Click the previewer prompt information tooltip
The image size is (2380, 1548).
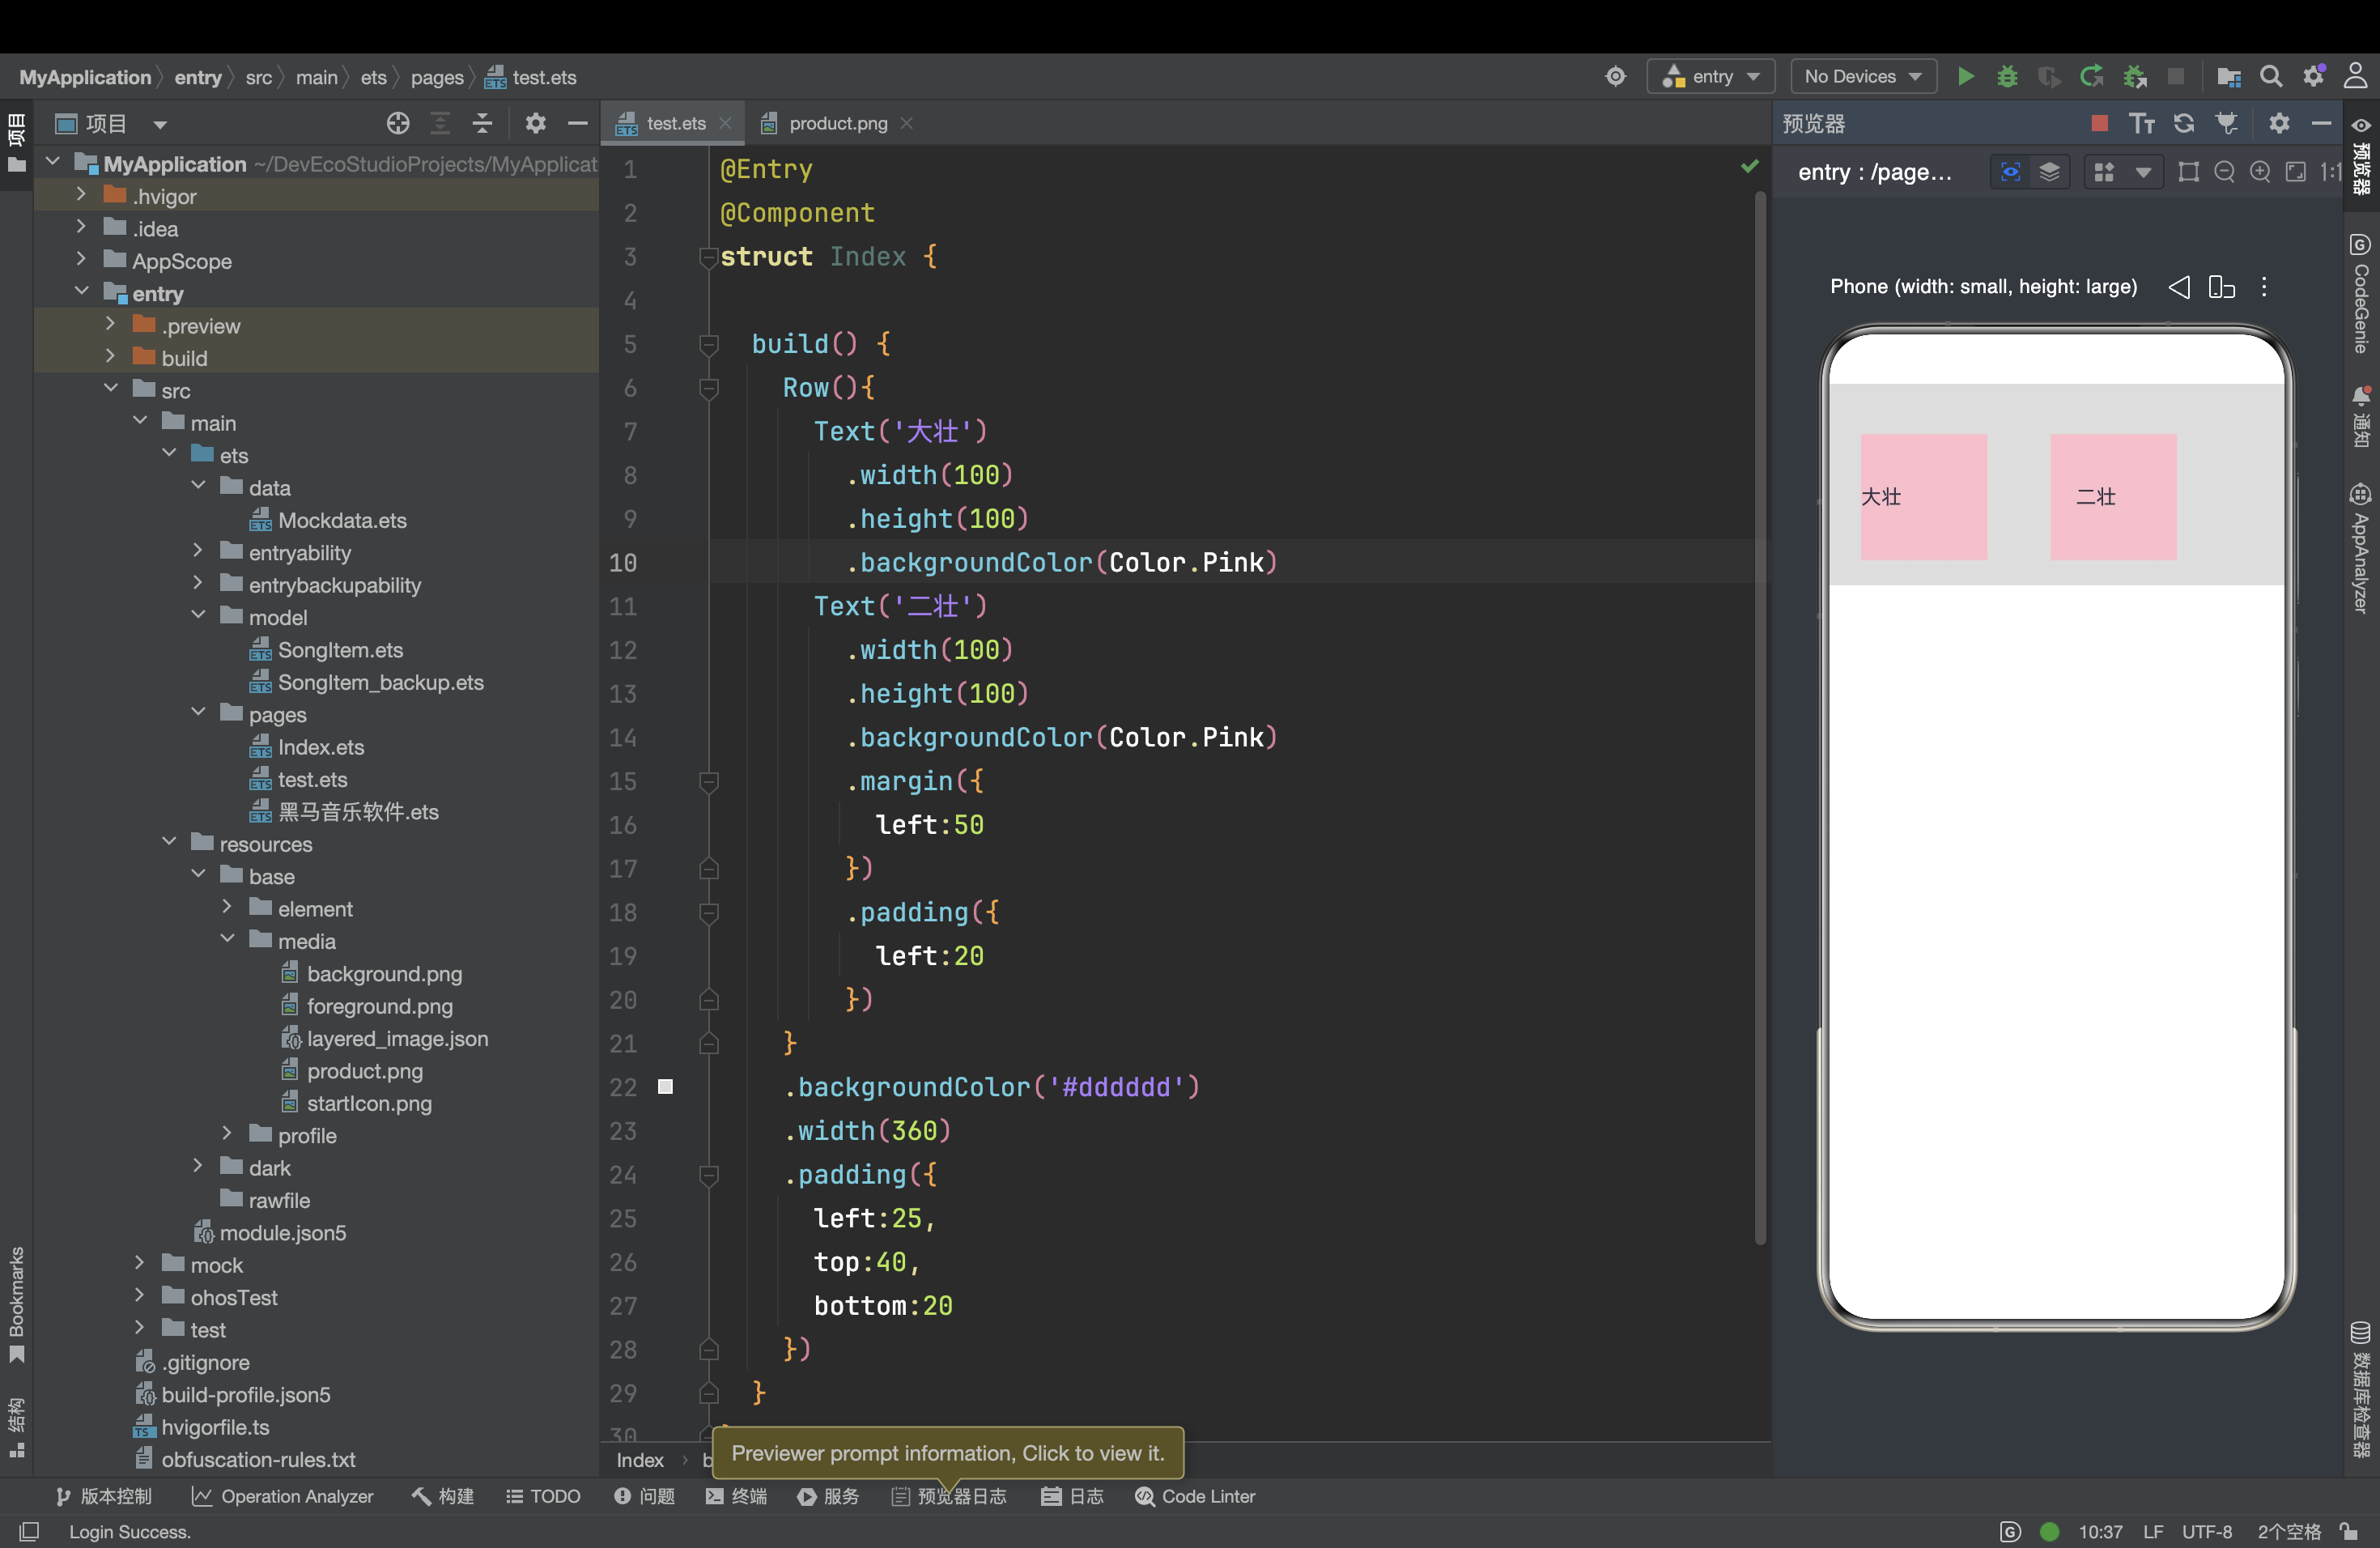(947, 1453)
